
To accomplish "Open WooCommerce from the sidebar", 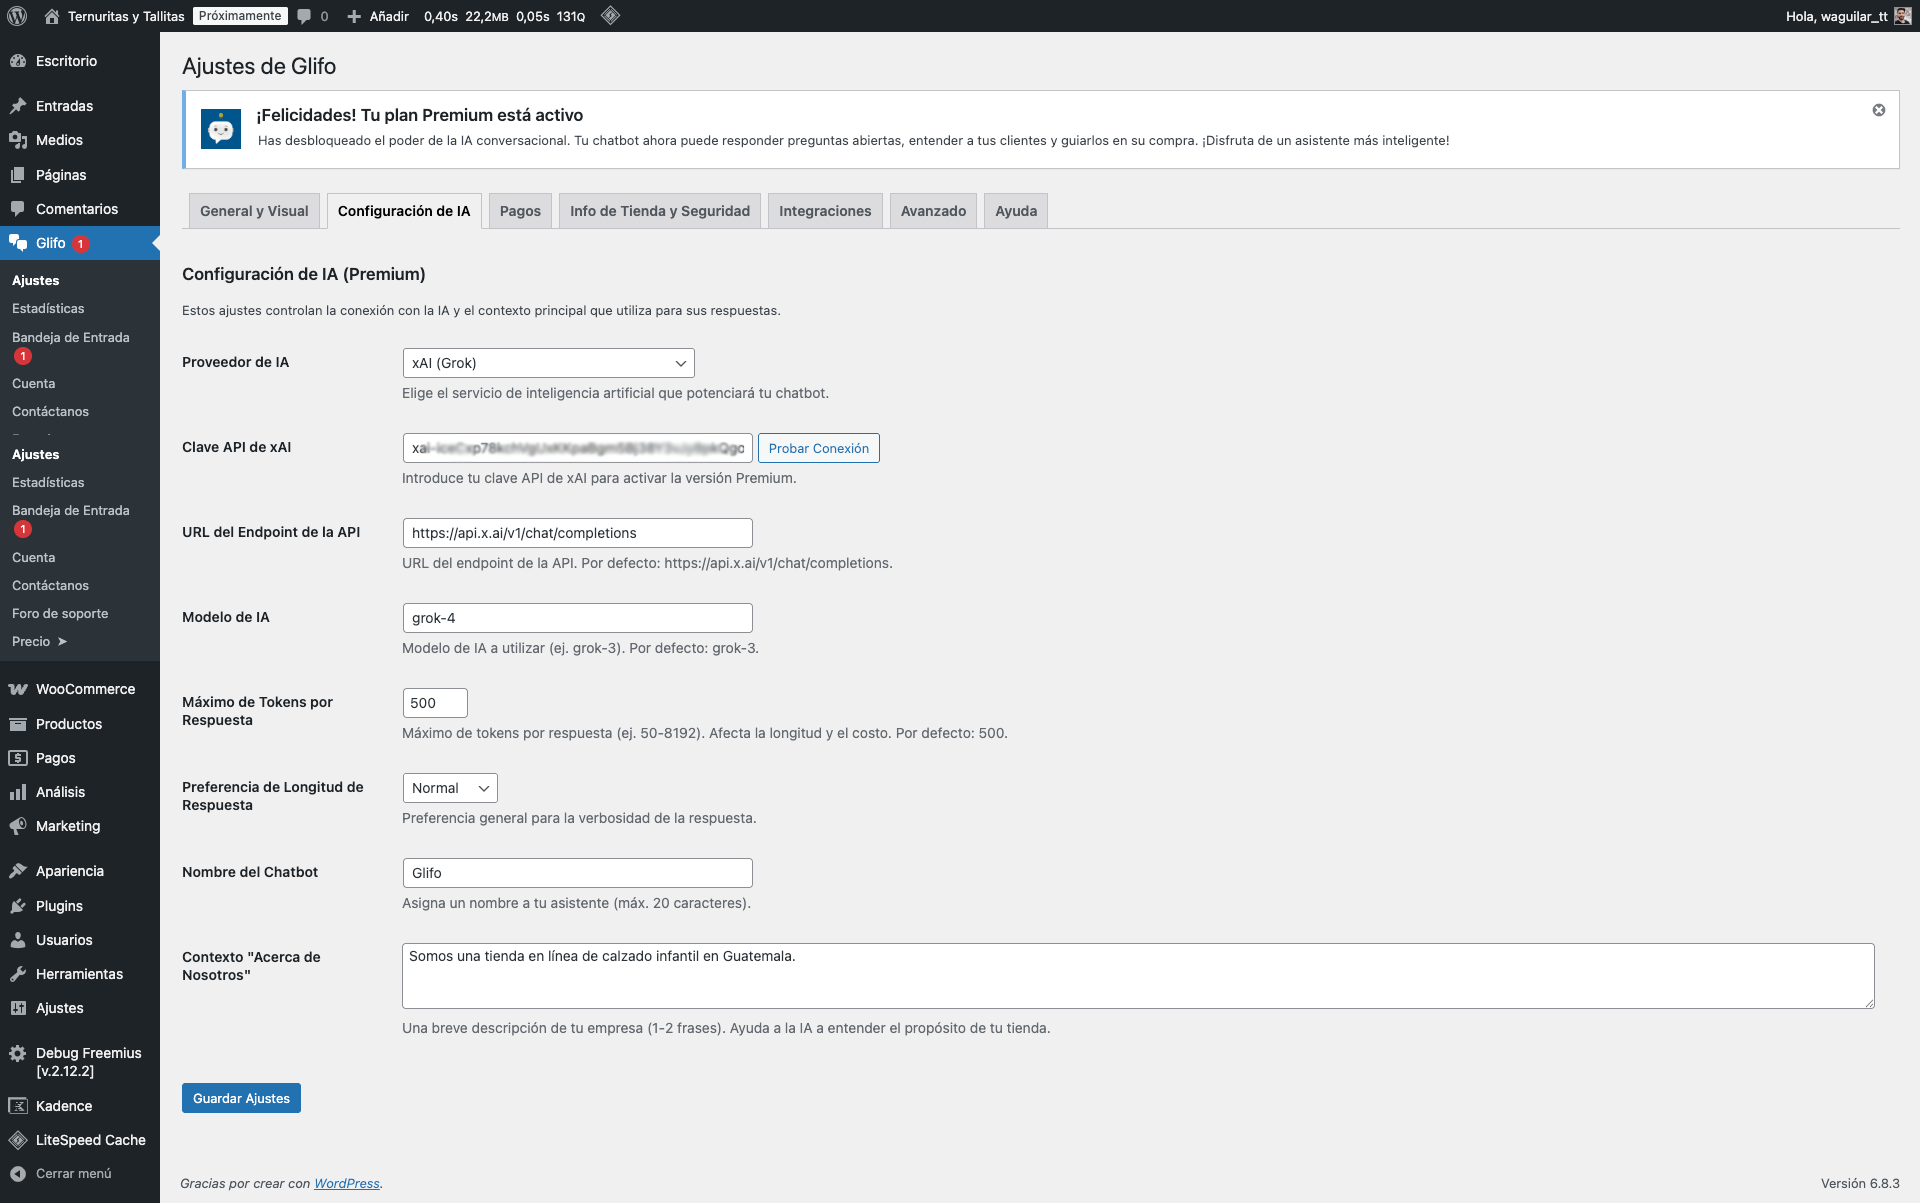I will (x=85, y=689).
